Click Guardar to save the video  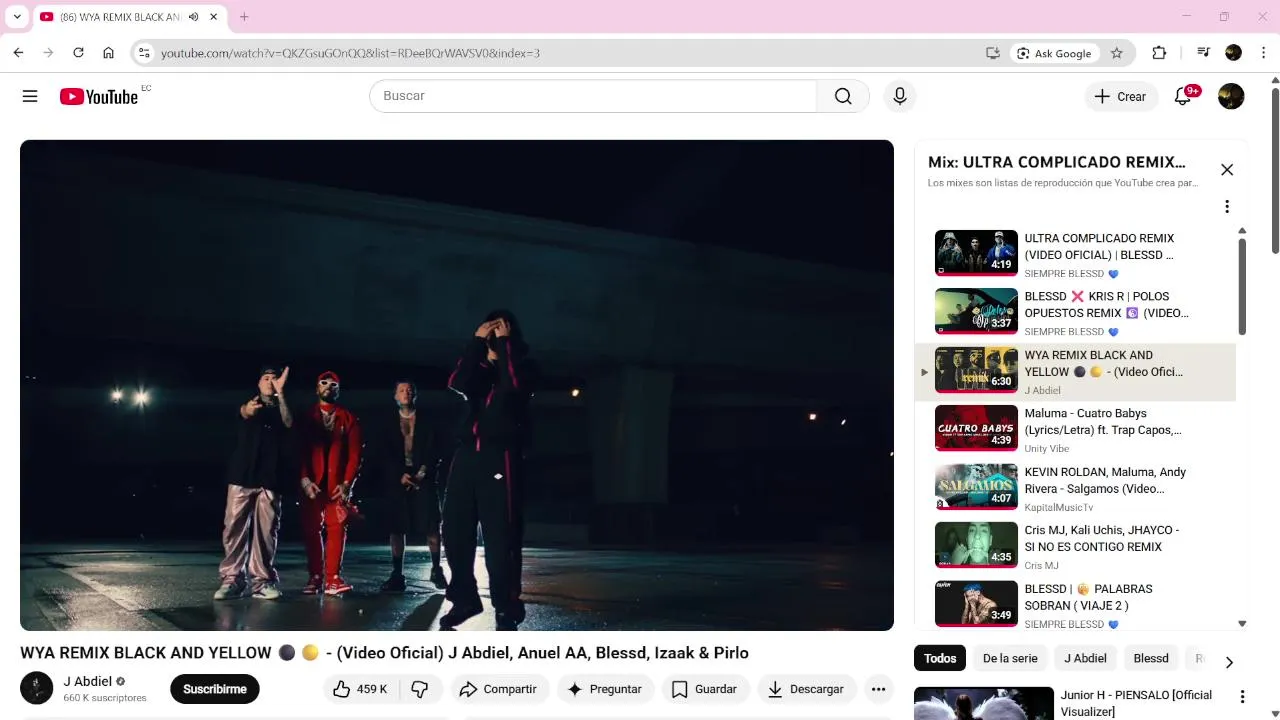(705, 689)
